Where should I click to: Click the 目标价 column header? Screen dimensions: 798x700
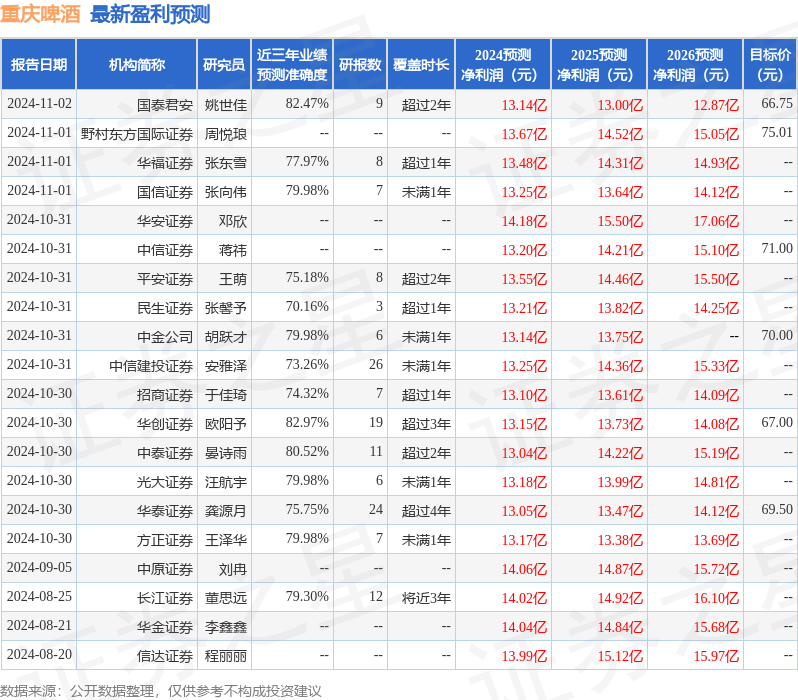click(x=771, y=65)
